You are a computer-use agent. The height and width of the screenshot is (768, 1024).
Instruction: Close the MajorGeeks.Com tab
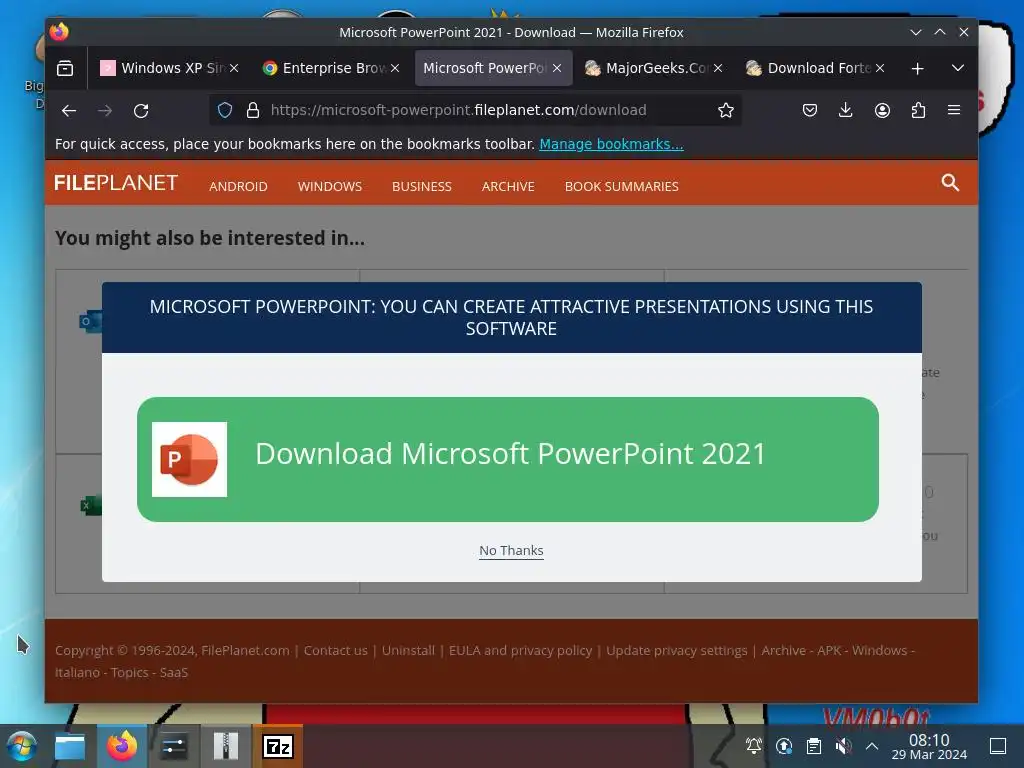(718, 68)
